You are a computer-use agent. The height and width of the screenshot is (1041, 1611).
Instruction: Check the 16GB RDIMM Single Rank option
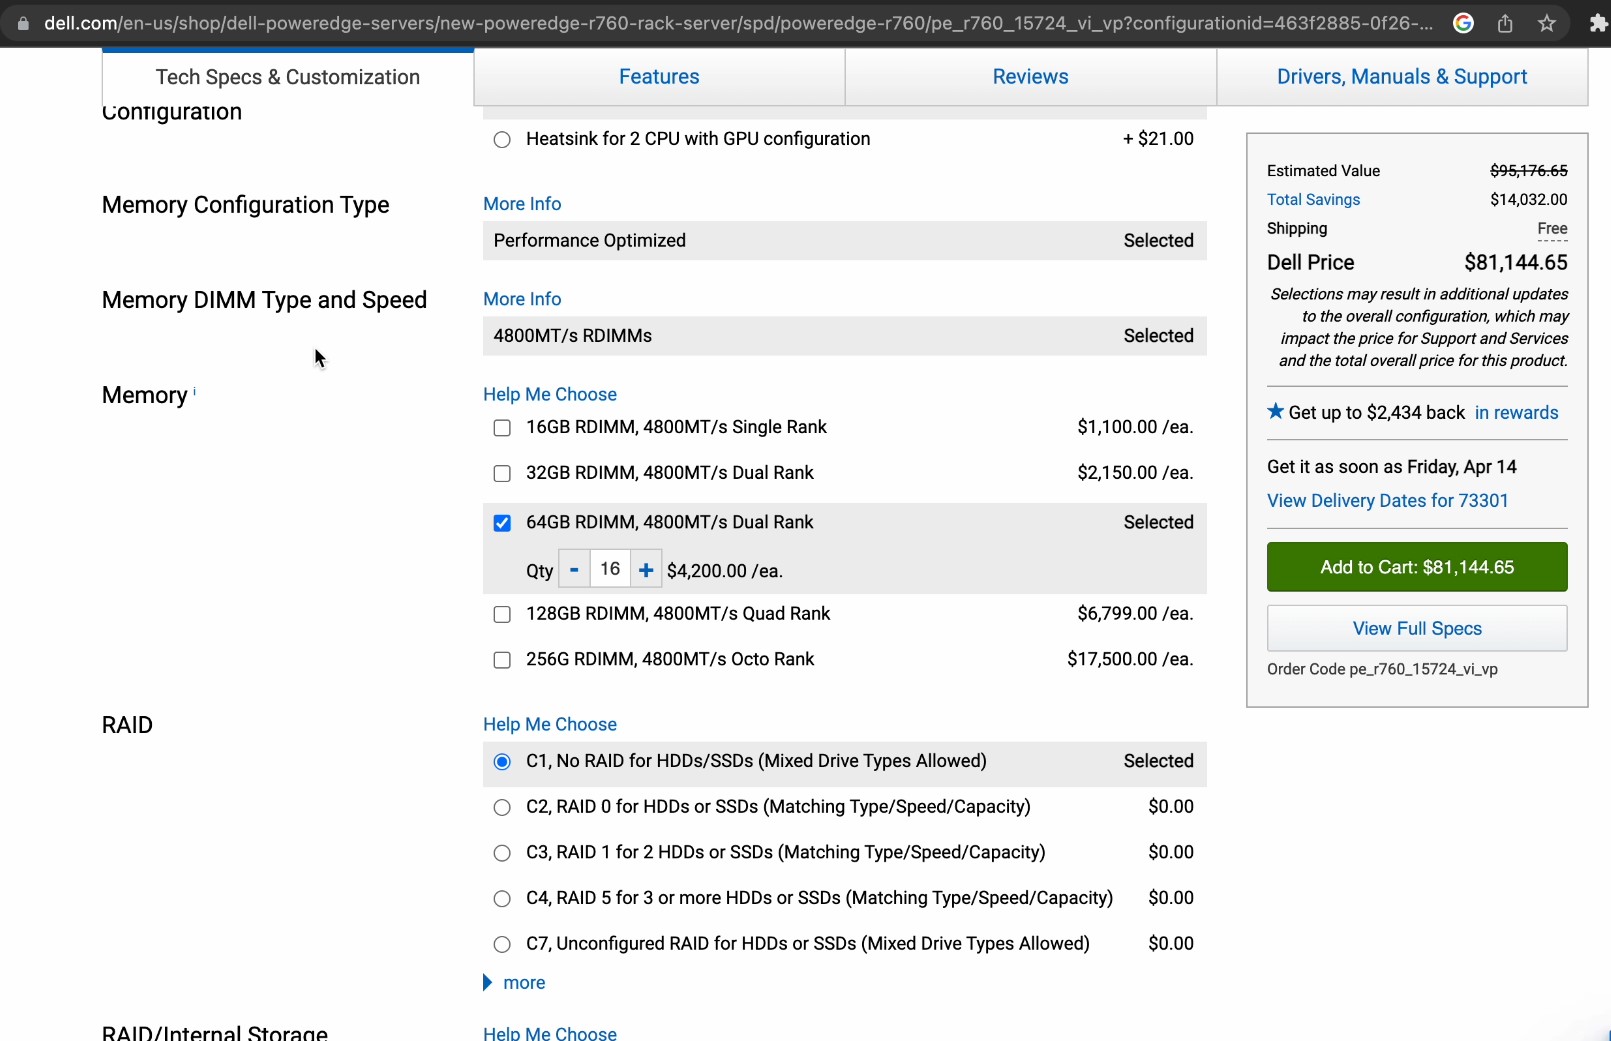pos(502,428)
